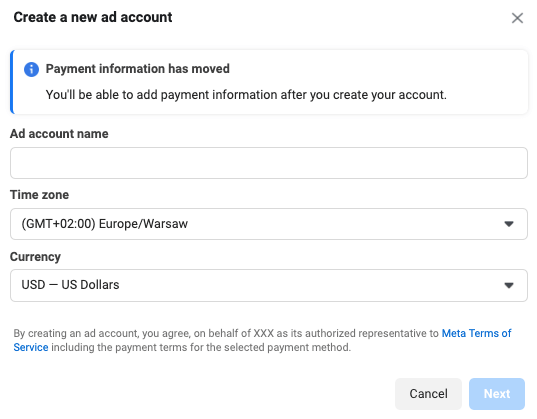Click the Ad account name text field
Image resolution: width=537 pixels, height=419 pixels.
(268, 163)
